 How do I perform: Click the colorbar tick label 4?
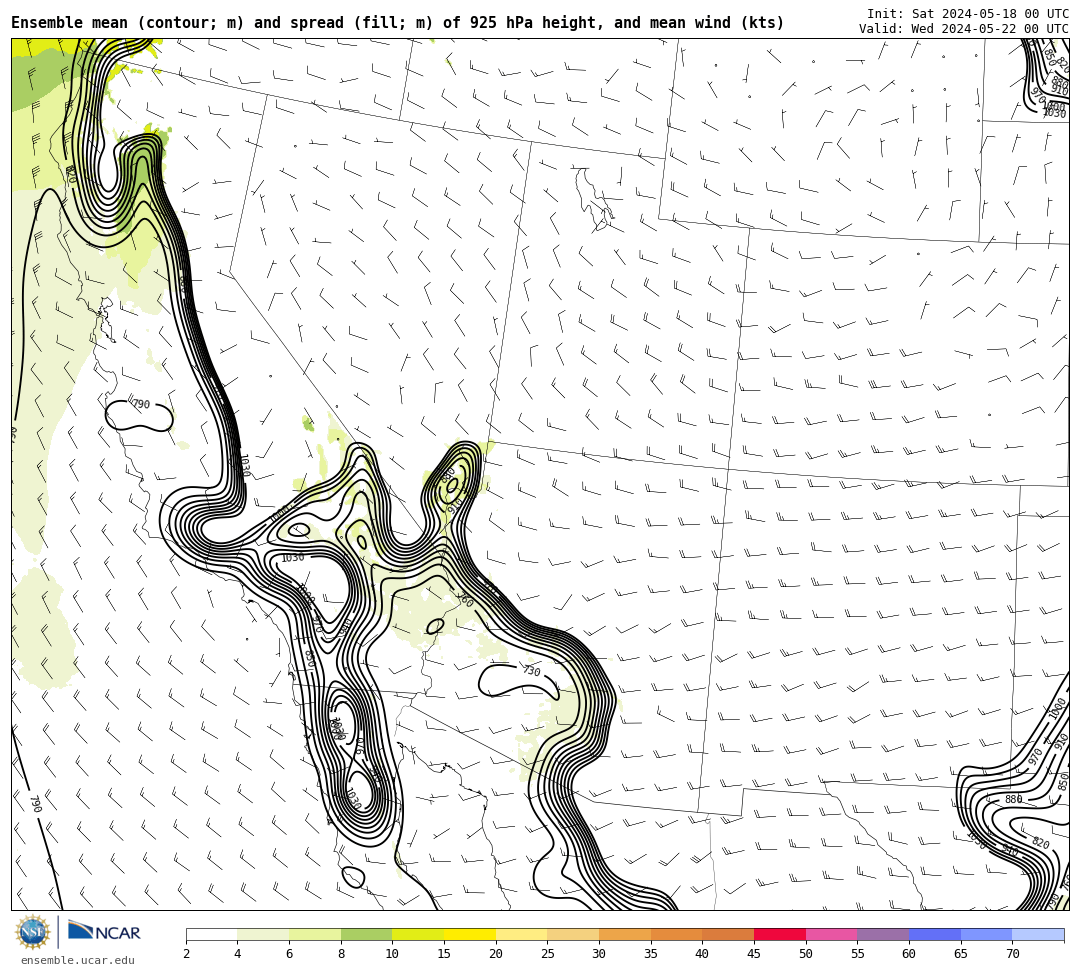coord(238,954)
